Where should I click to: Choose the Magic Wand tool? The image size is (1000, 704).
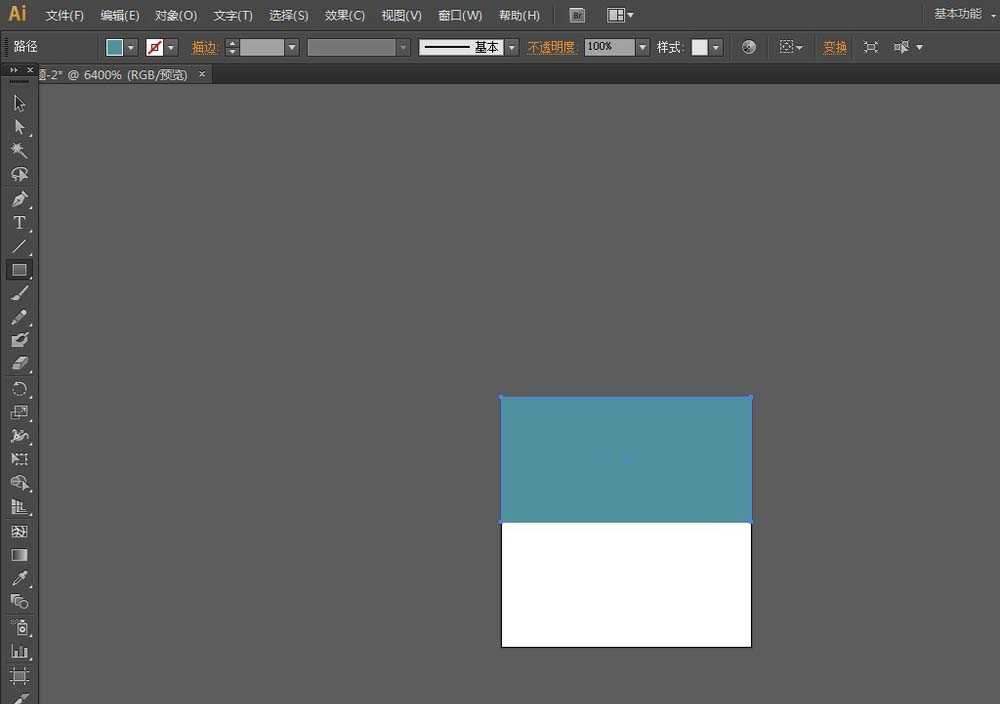coord(19,151)
